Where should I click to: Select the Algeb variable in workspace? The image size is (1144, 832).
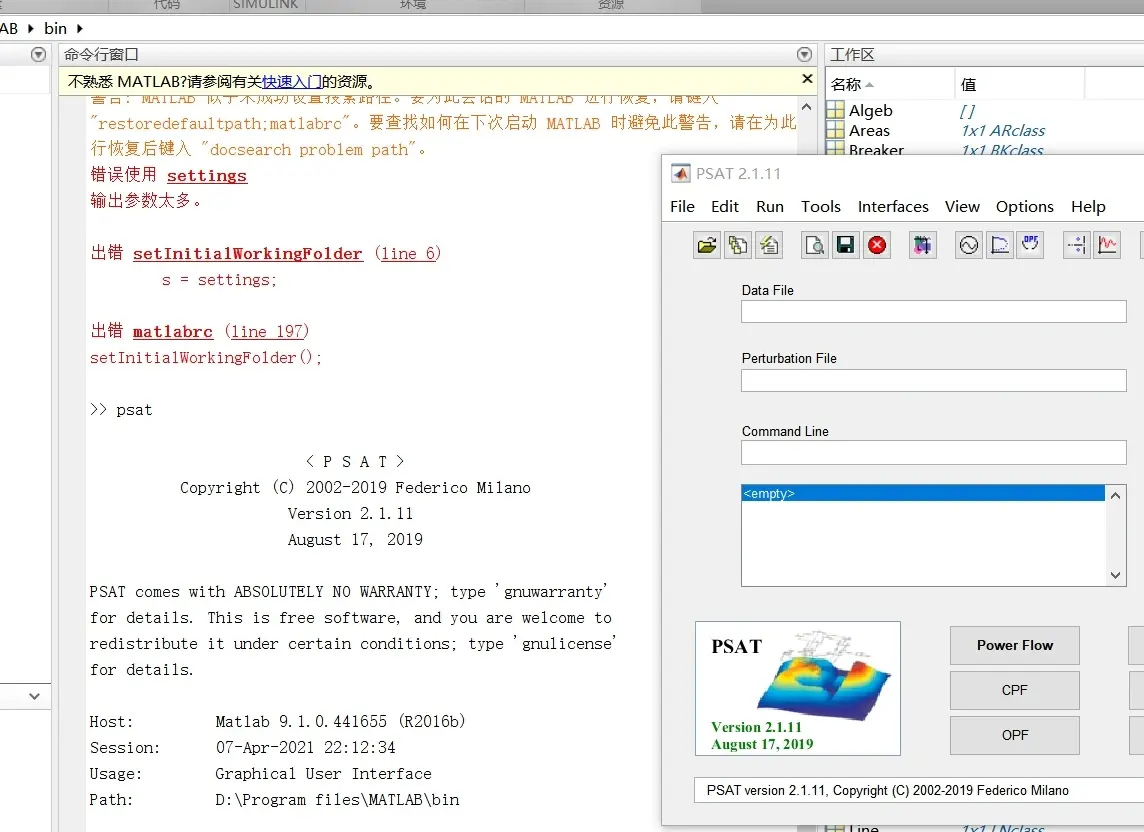(x=870, y=110)
